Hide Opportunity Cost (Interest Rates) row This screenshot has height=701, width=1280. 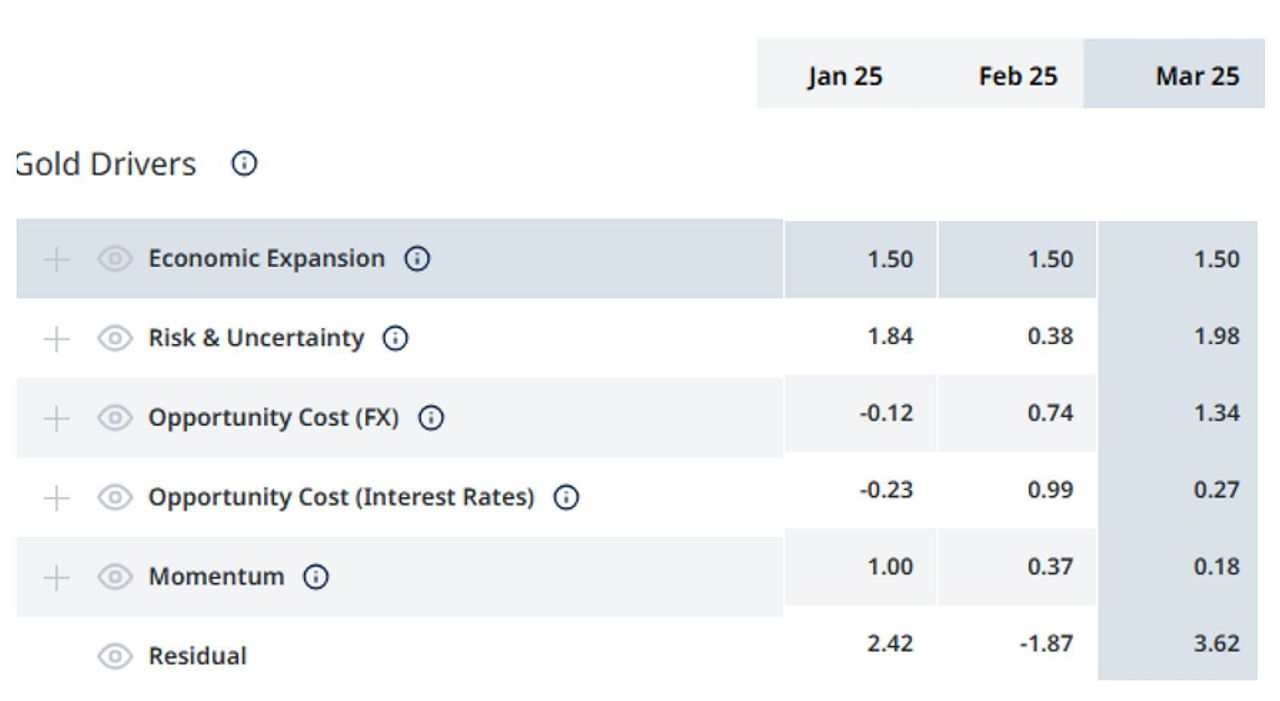click(x=115, y=497)
